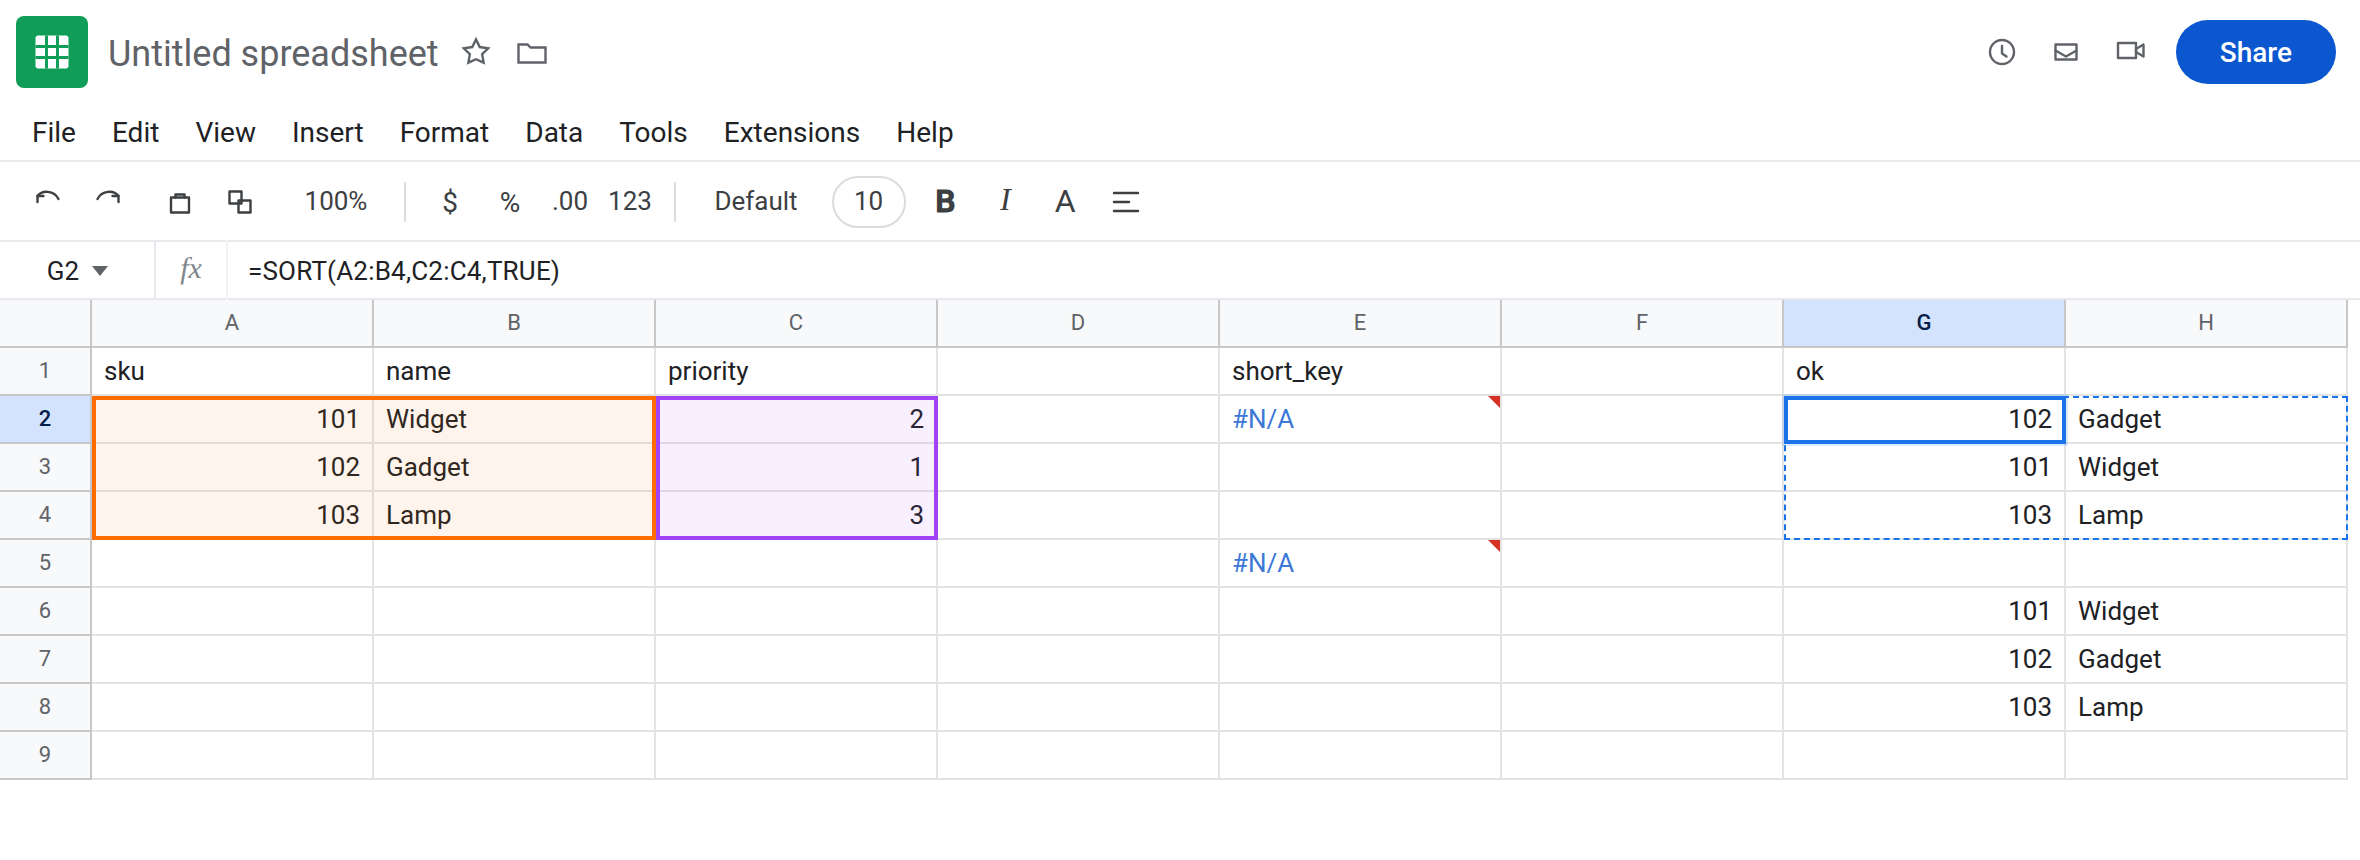Click the print icon in toolbar
Viewport: 2360px width, 860px height.
tap(180, 202)
